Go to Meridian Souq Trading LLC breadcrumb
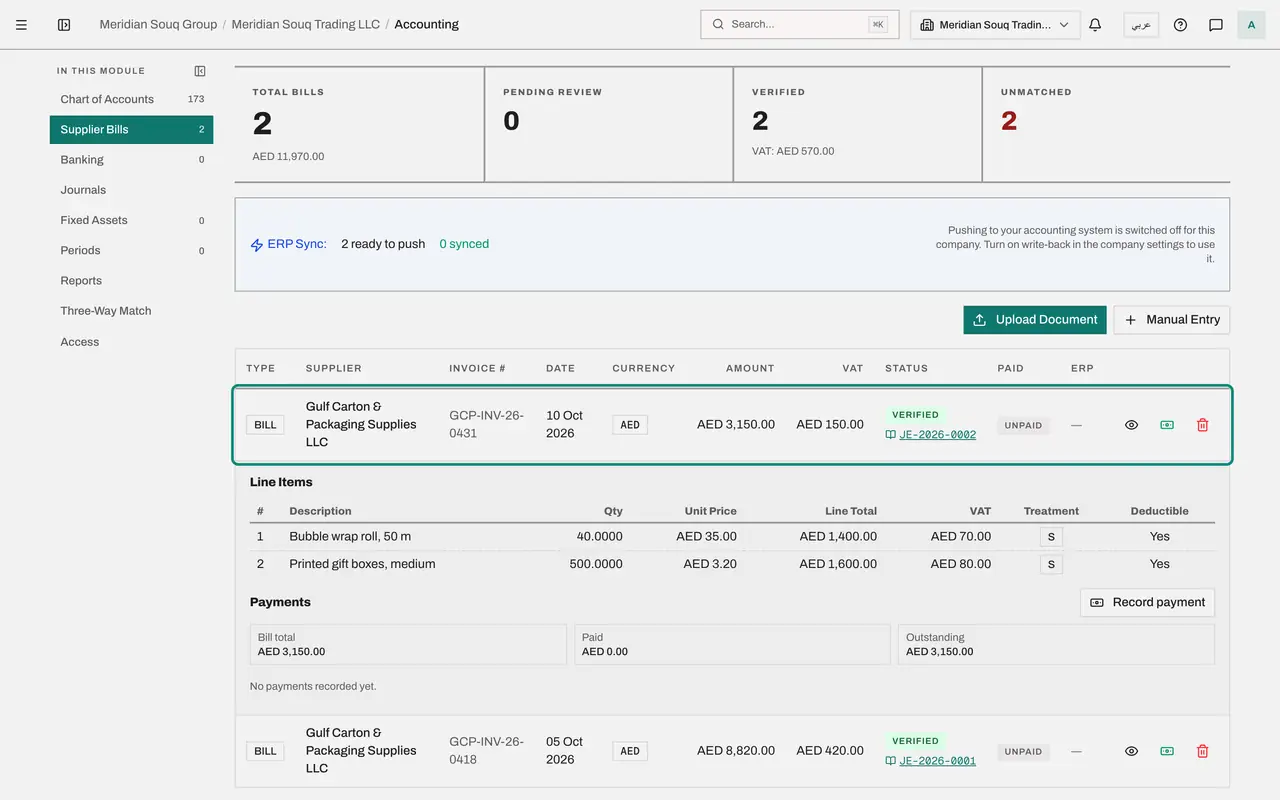 tap(305, 24)
